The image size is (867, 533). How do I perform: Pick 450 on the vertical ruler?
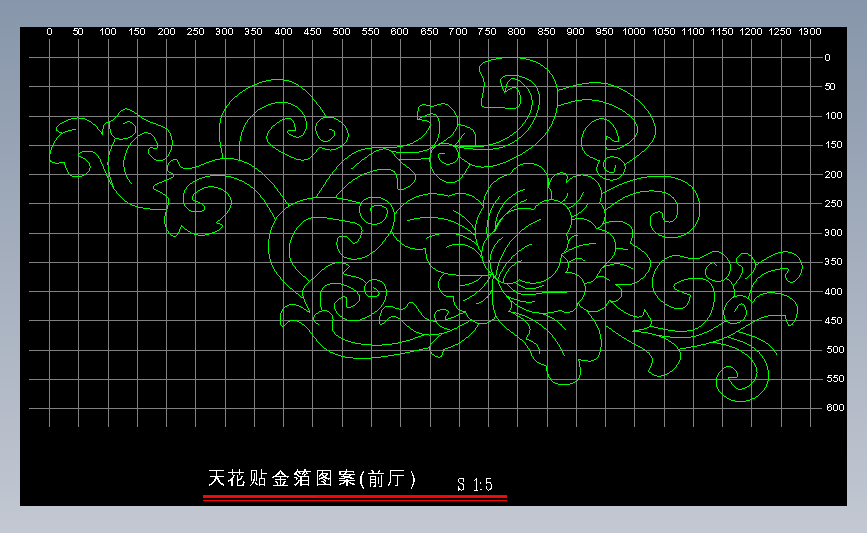point(833,321)
